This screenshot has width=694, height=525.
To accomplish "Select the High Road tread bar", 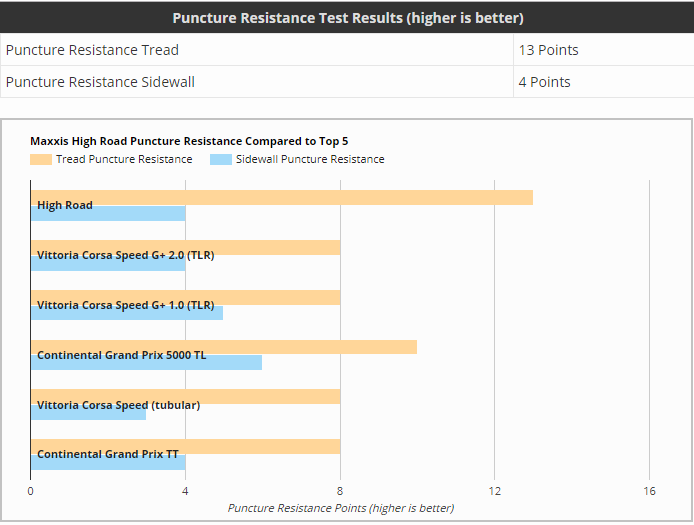I will point(282,198).
